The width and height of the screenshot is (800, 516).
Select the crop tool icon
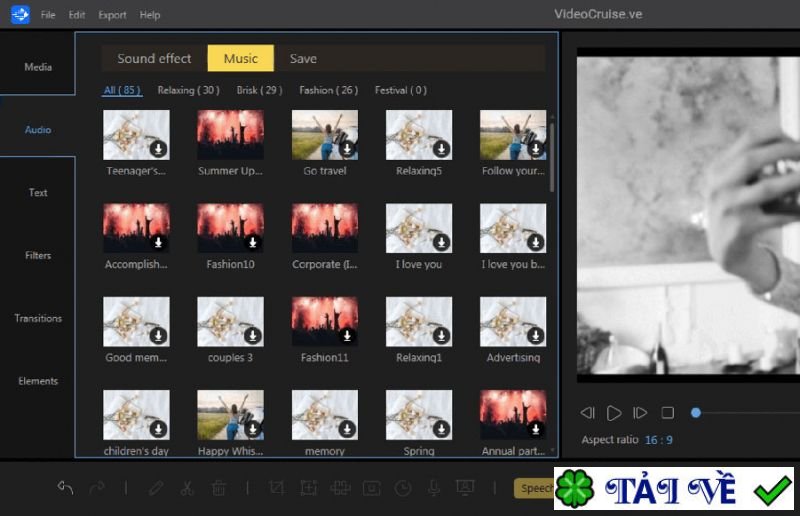pyautogui.click(x=277, y=488)
